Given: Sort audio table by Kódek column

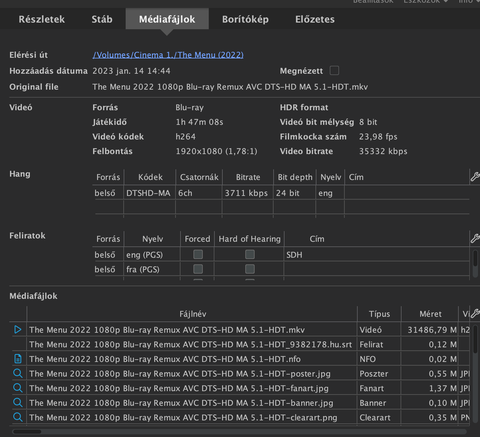Looking at the screenshot, I should tap(150, 177).
